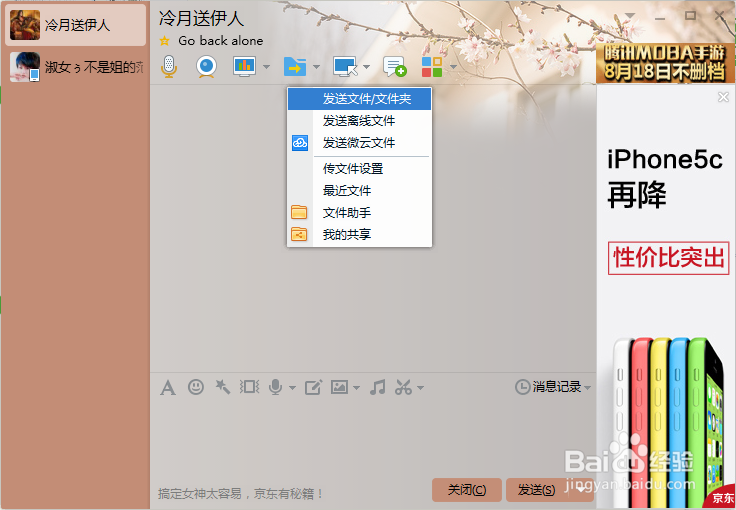This screenshot has width=736, height=510.
Task: Open 文件助手 from the menu
Action: 359,213
